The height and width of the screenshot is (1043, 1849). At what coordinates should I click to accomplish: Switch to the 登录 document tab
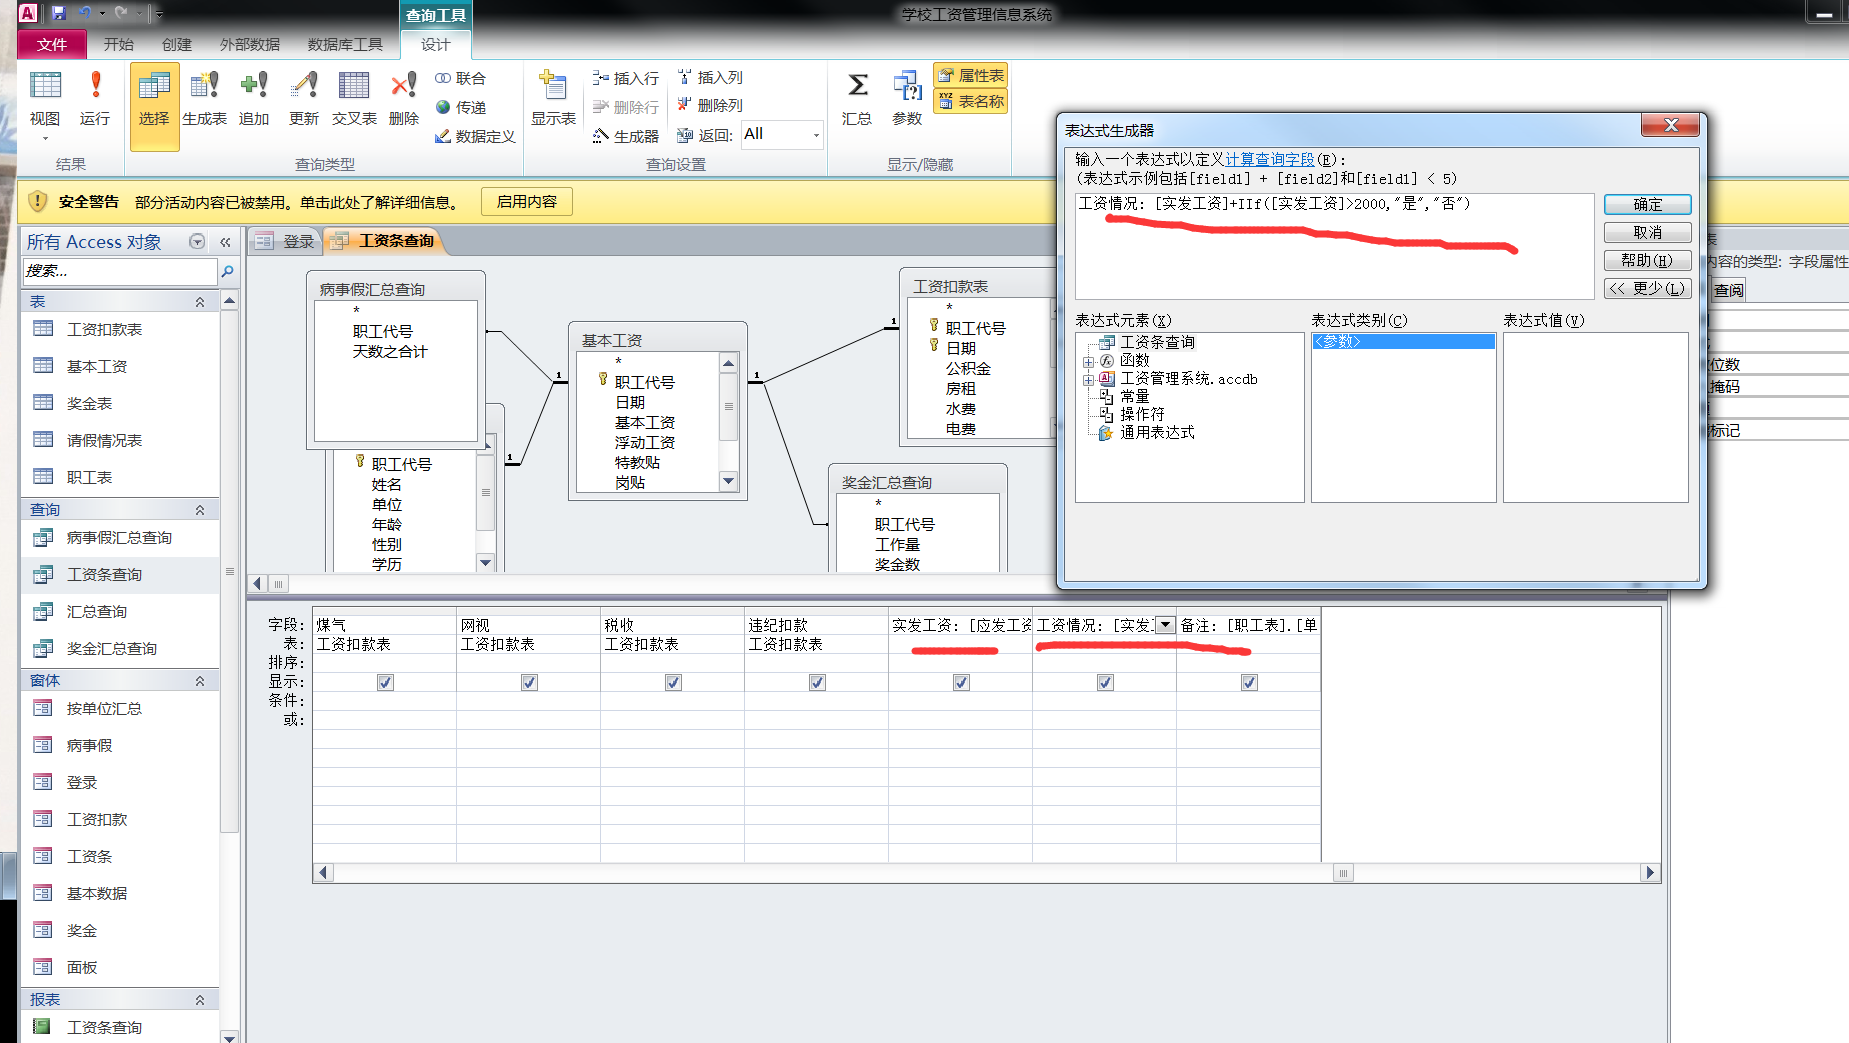point(285,241)
